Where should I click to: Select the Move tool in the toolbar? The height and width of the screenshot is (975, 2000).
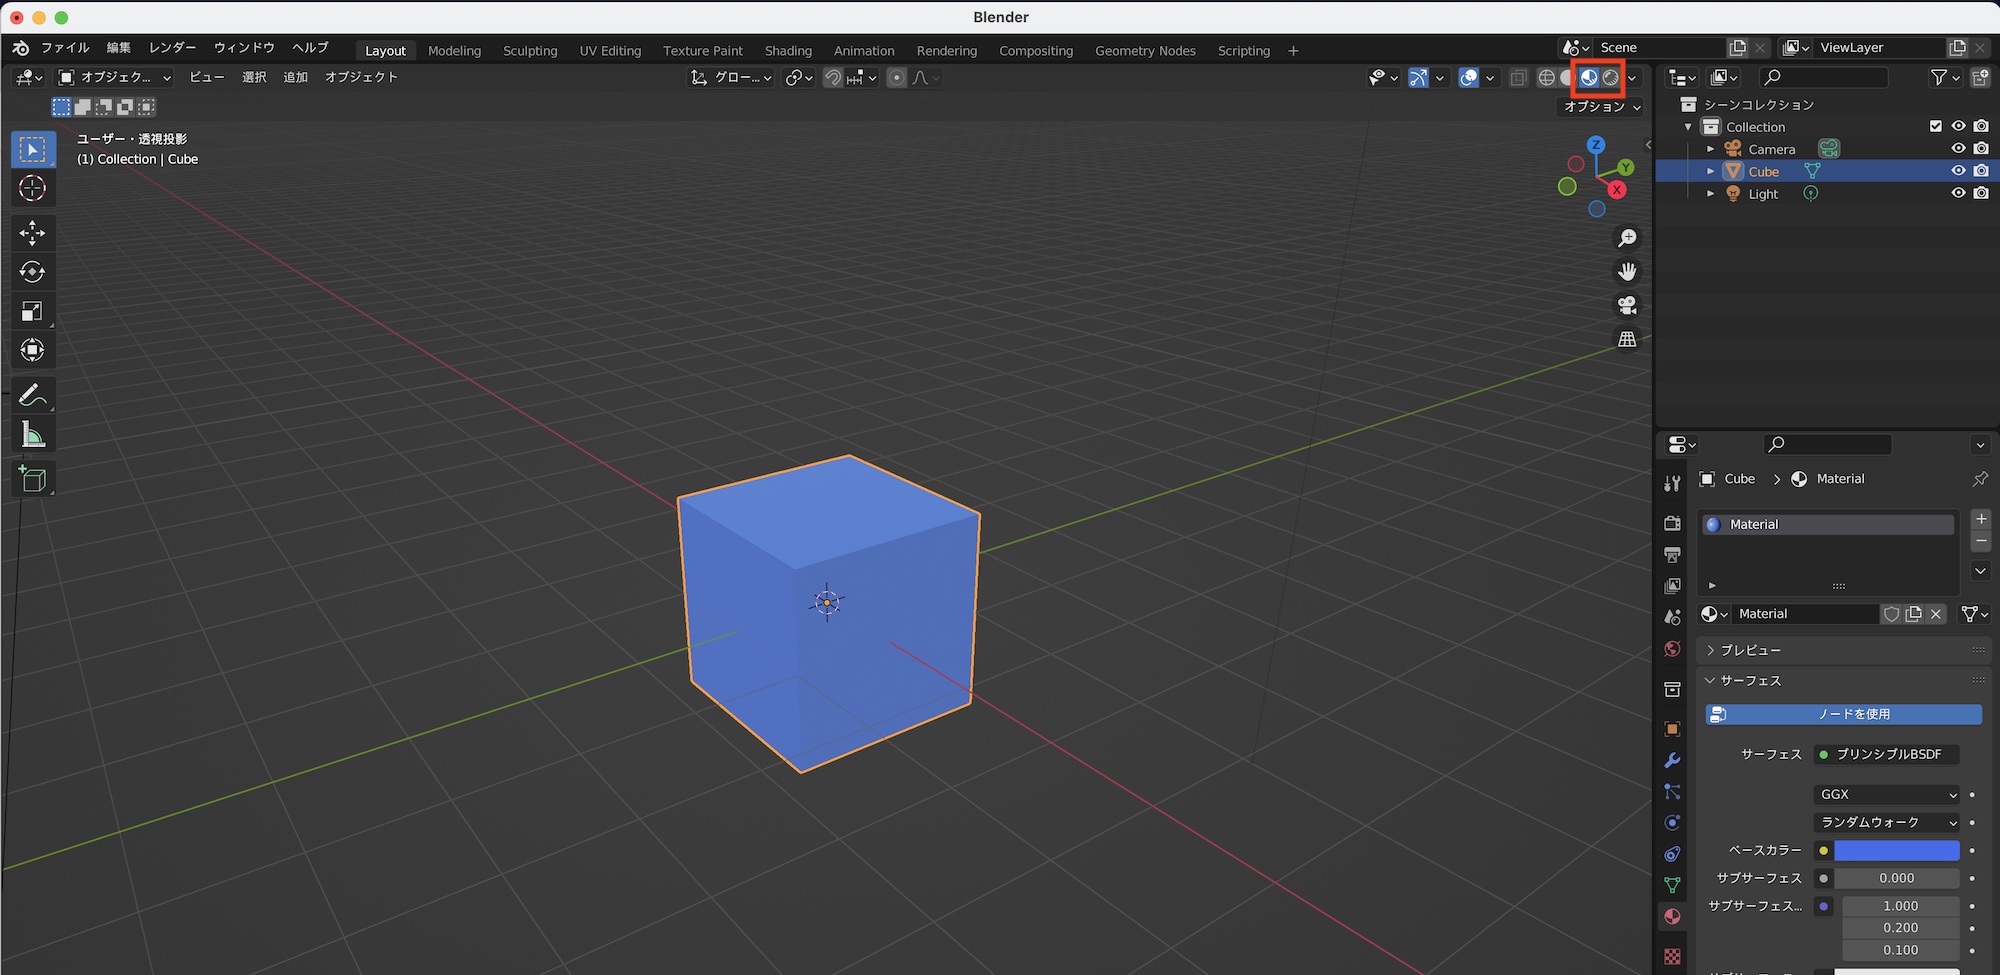point(33,232)
